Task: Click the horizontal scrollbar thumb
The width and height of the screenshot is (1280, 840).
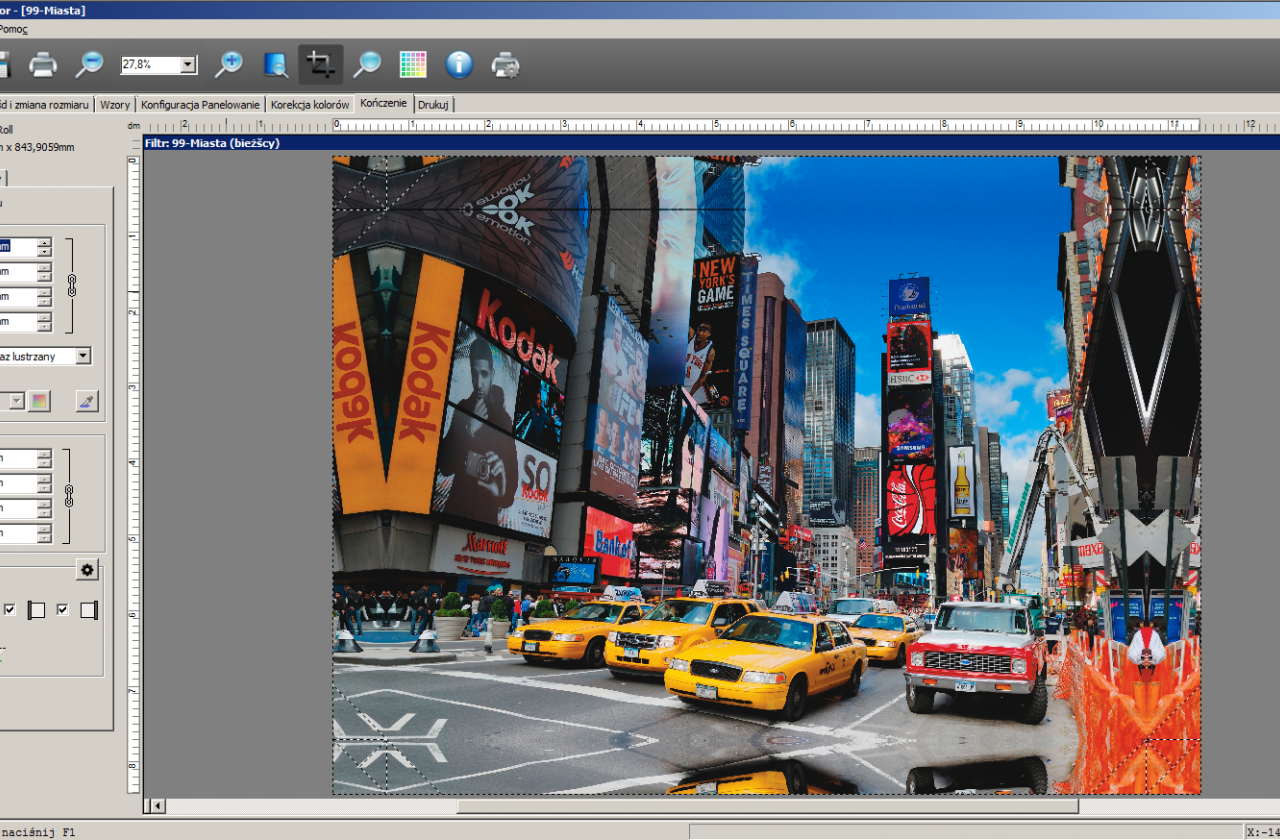Action: [768, 806]
